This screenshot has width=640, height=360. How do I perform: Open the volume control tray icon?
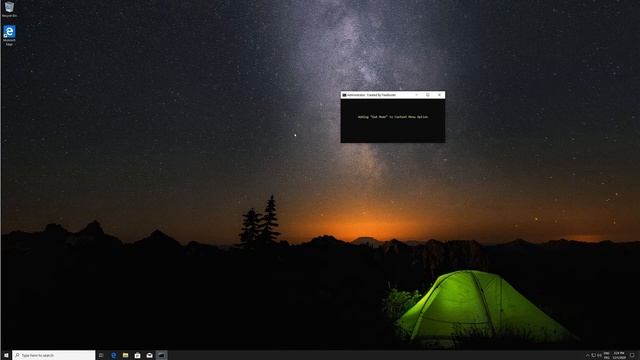click(599, 356)
